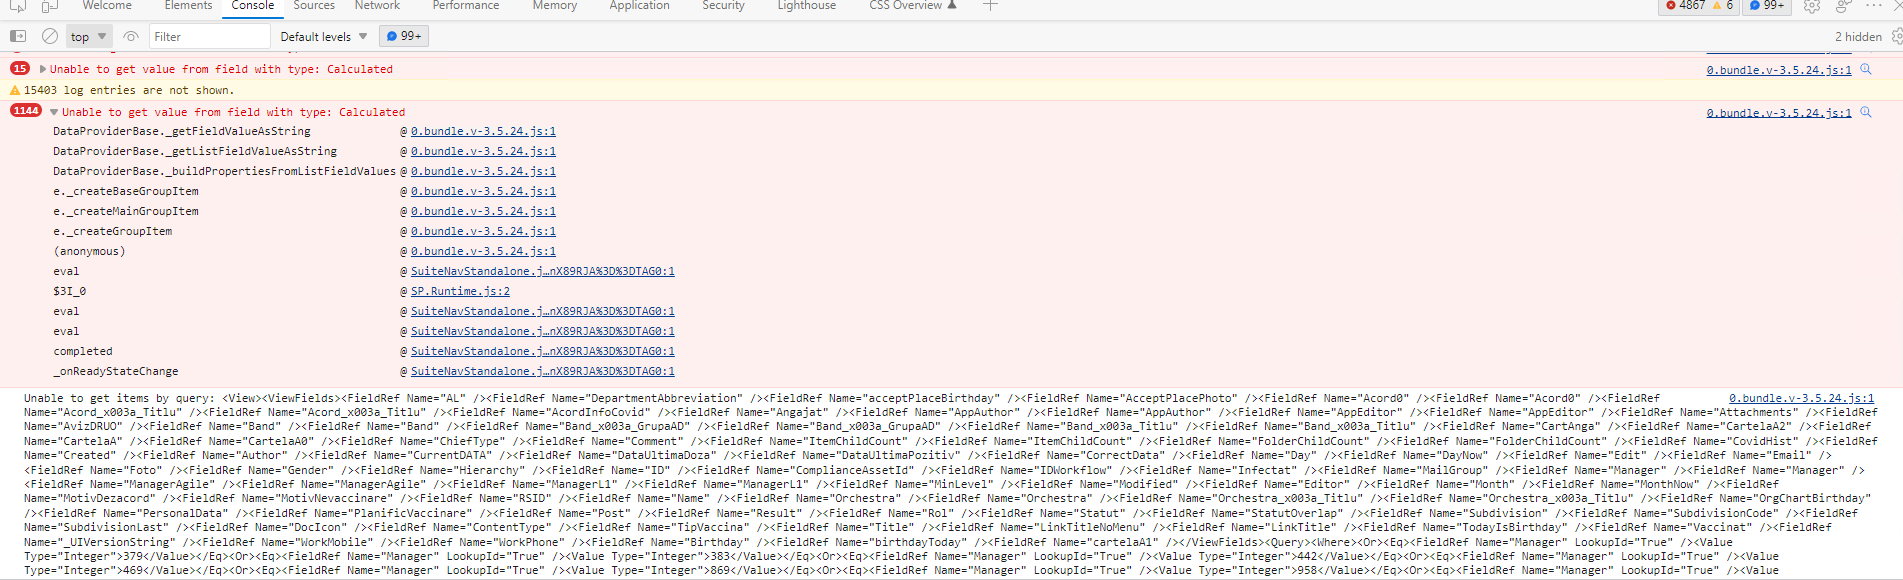Open the feedback icon in the top bar
The image size is (1903, 580).
(x=1844, y=6)
